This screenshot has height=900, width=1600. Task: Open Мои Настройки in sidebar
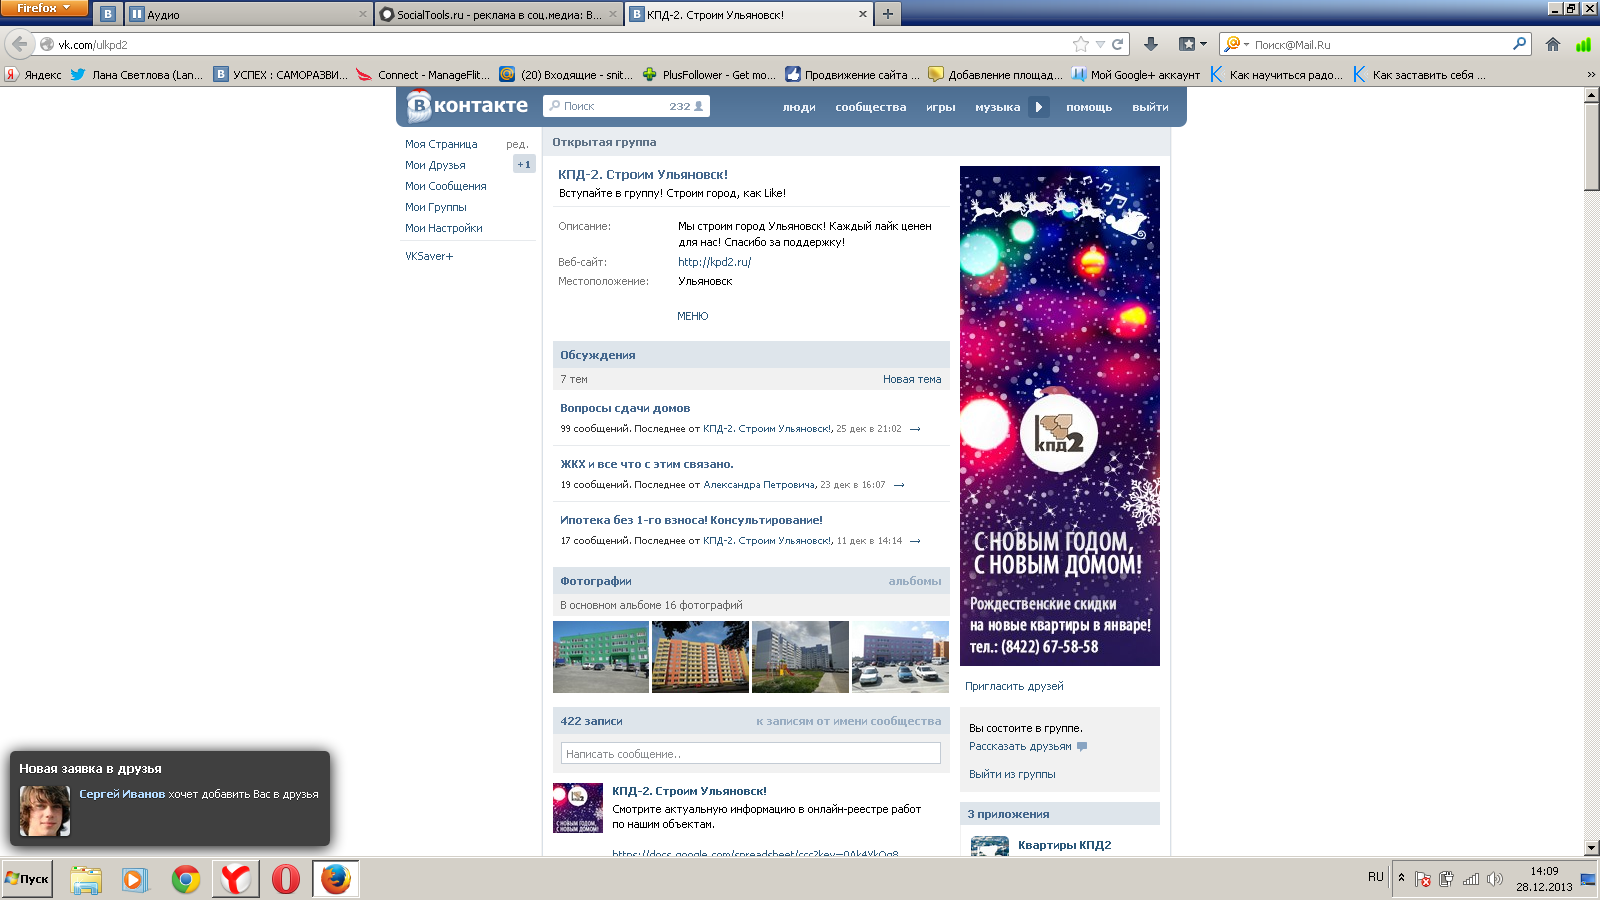point(444,228)
